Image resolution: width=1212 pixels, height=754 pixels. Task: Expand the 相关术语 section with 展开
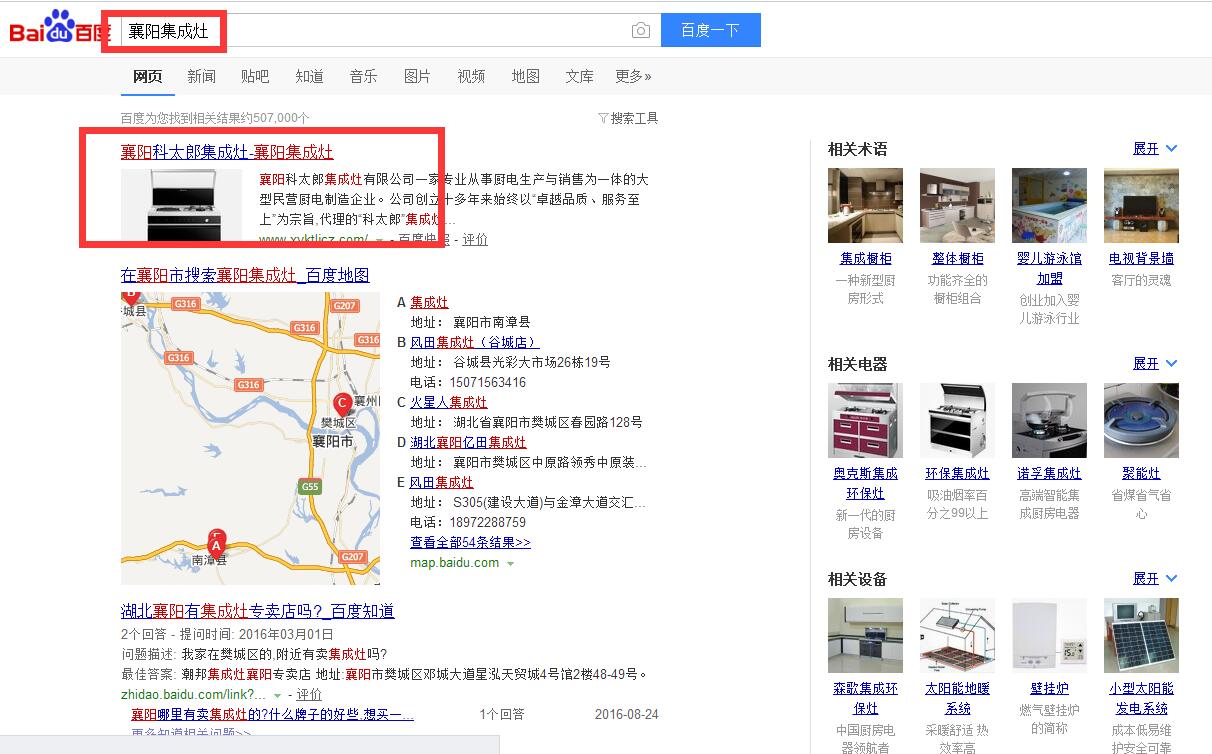click(1155, 148)
